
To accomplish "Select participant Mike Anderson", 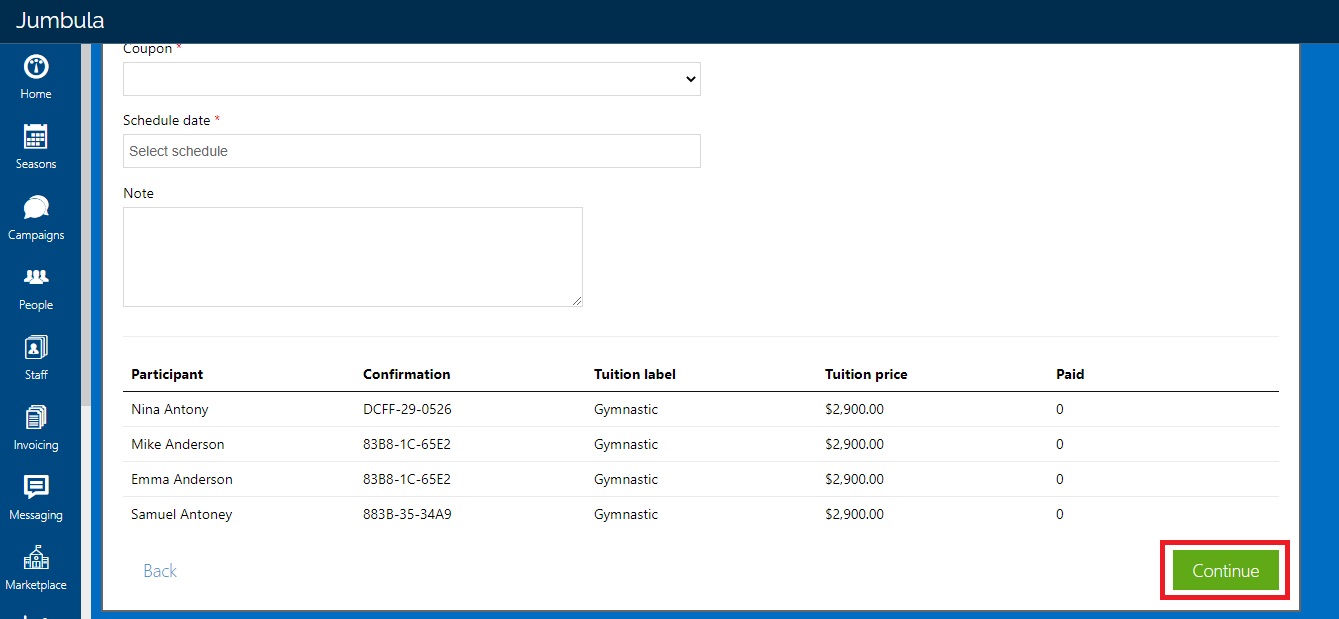I will coord(178,444).
